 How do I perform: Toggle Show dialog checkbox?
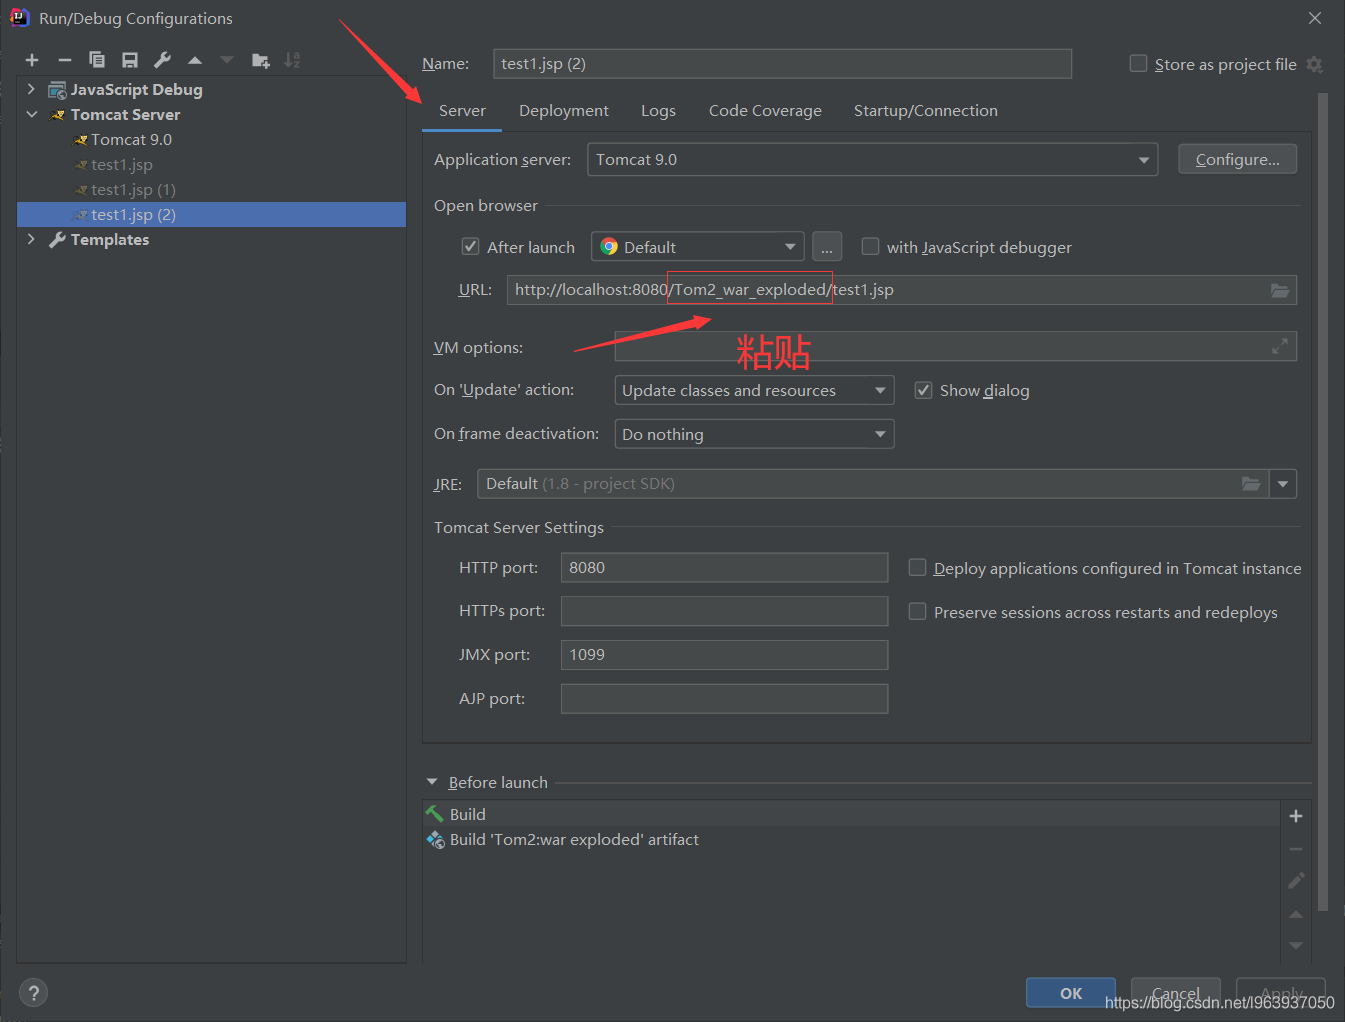[923, 390]
